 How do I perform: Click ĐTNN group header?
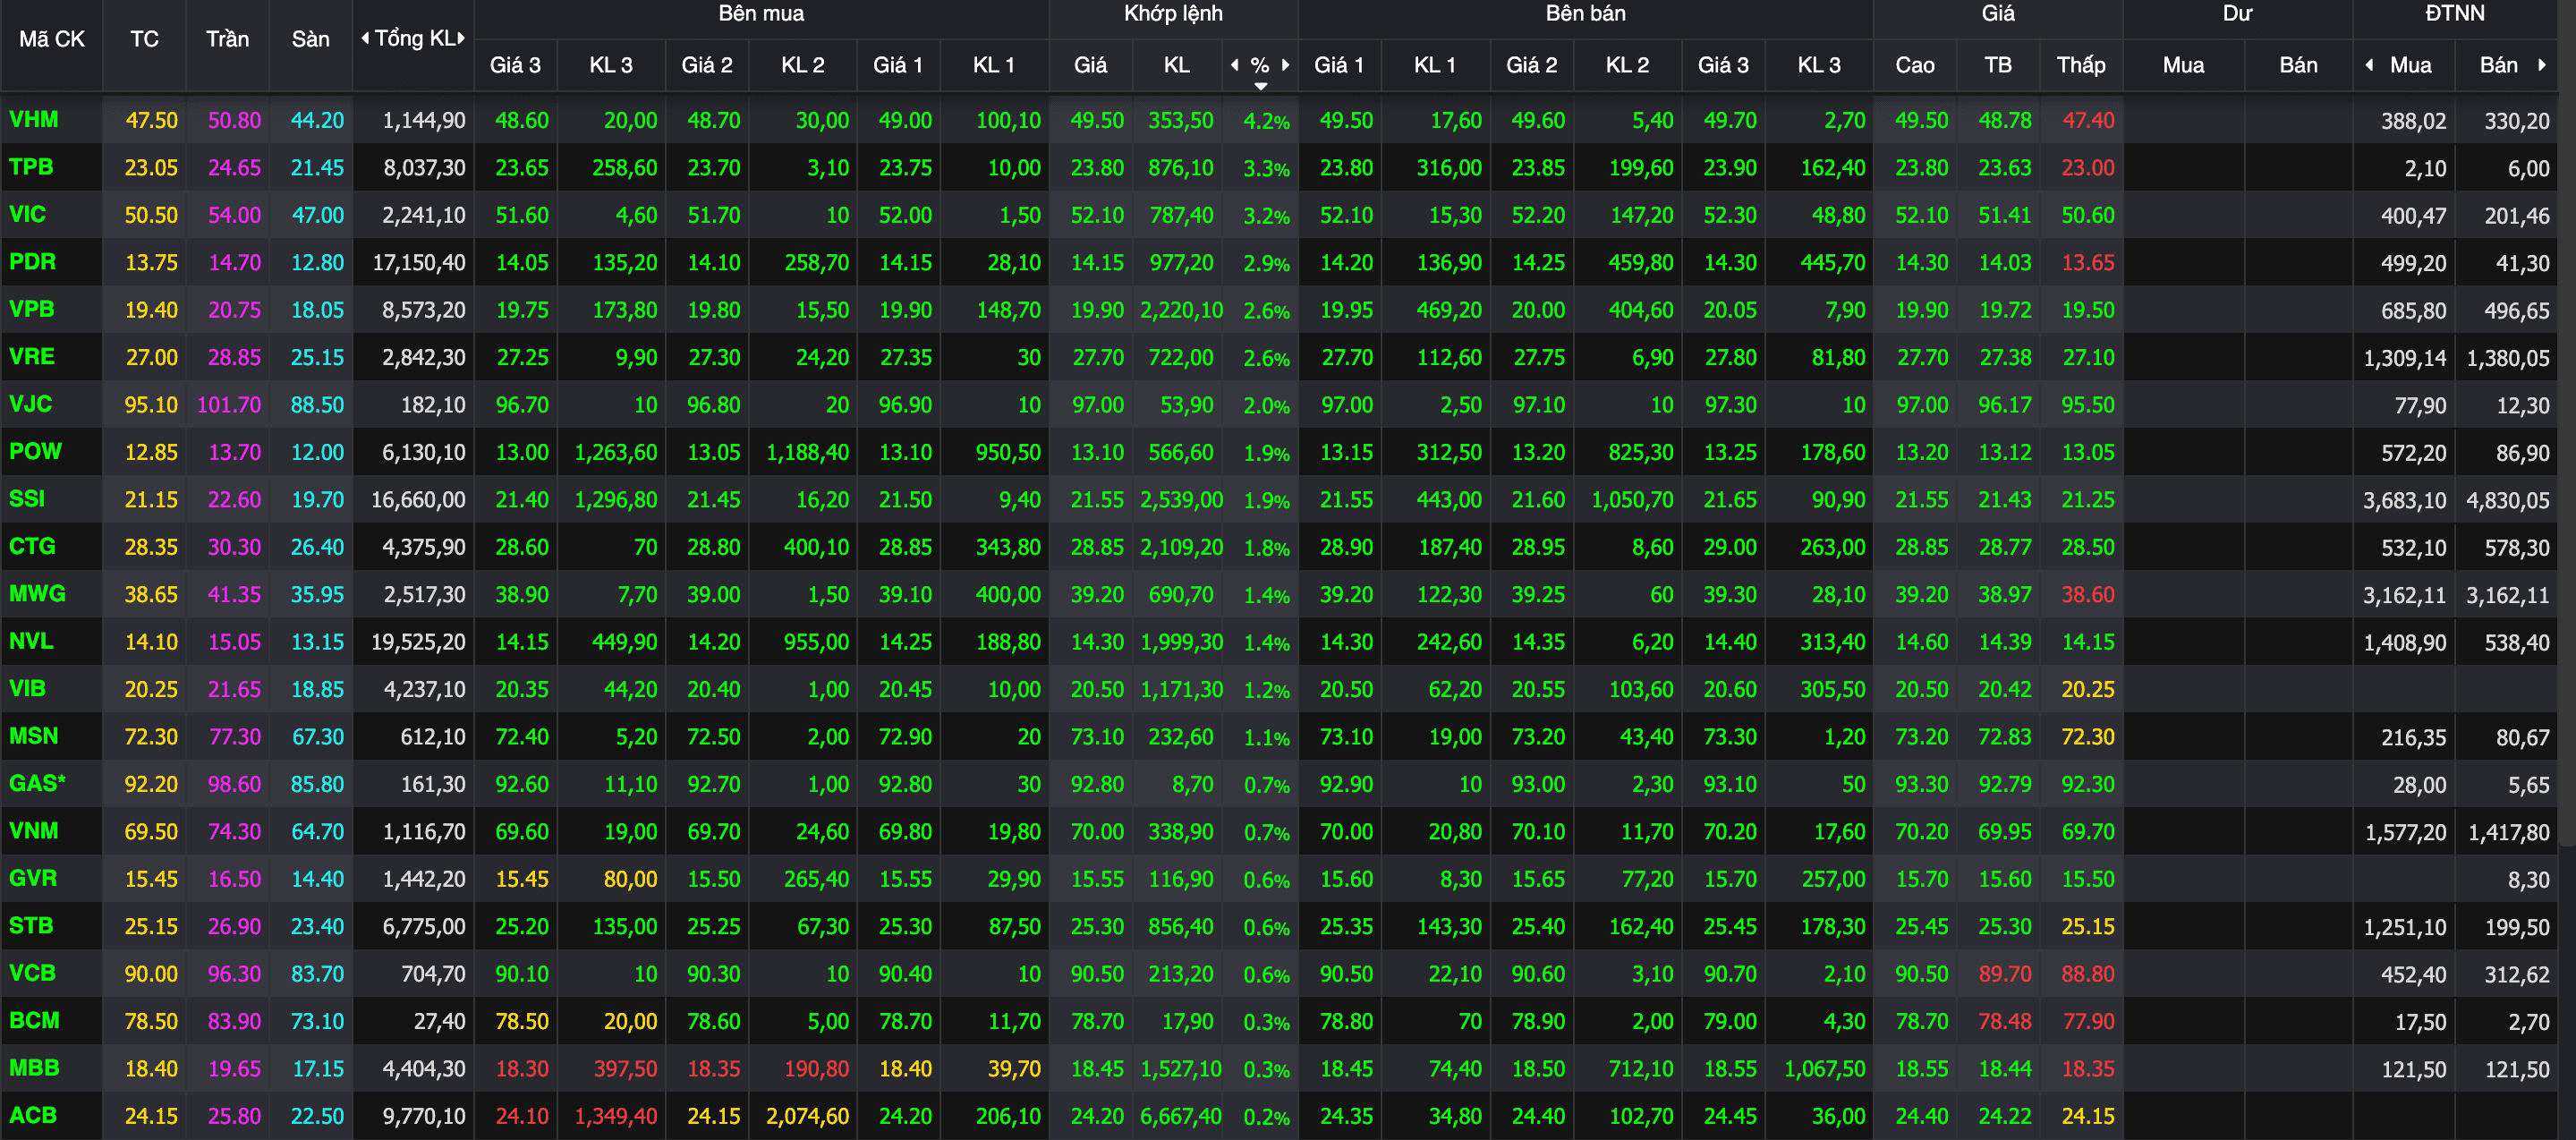coord(2454,13)
